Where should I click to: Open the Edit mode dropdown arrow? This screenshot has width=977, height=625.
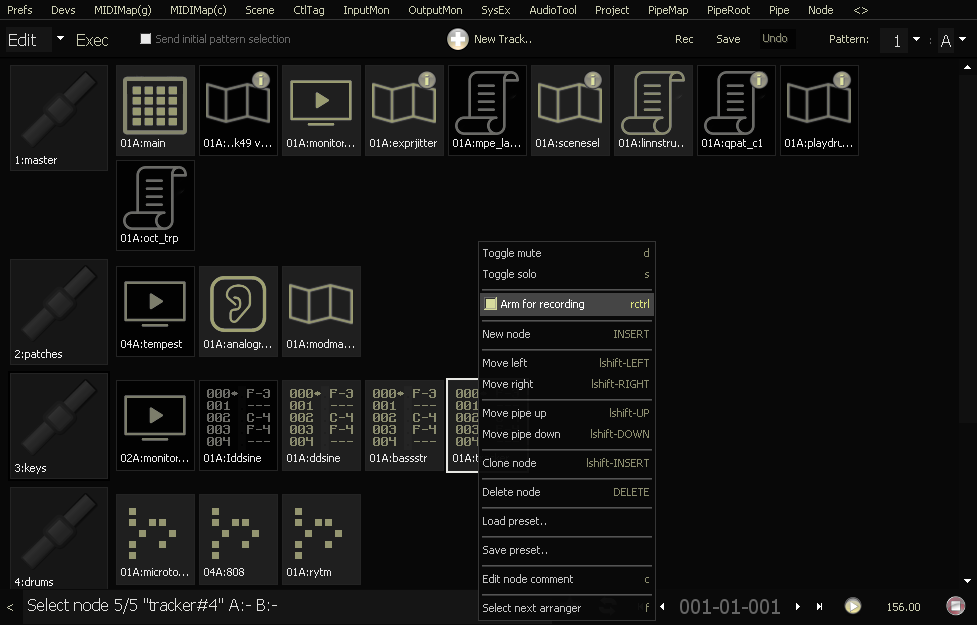tap(60, 39)
